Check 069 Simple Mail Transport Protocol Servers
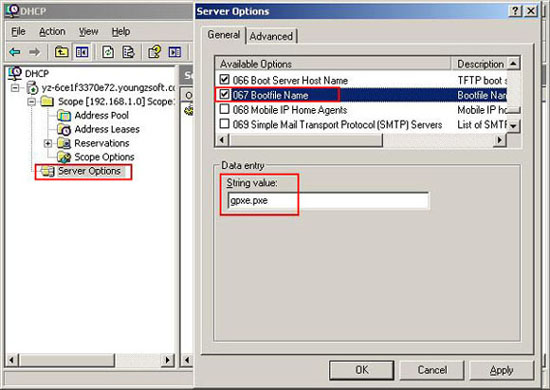This screenshot has height=390, width=550. 224,124
